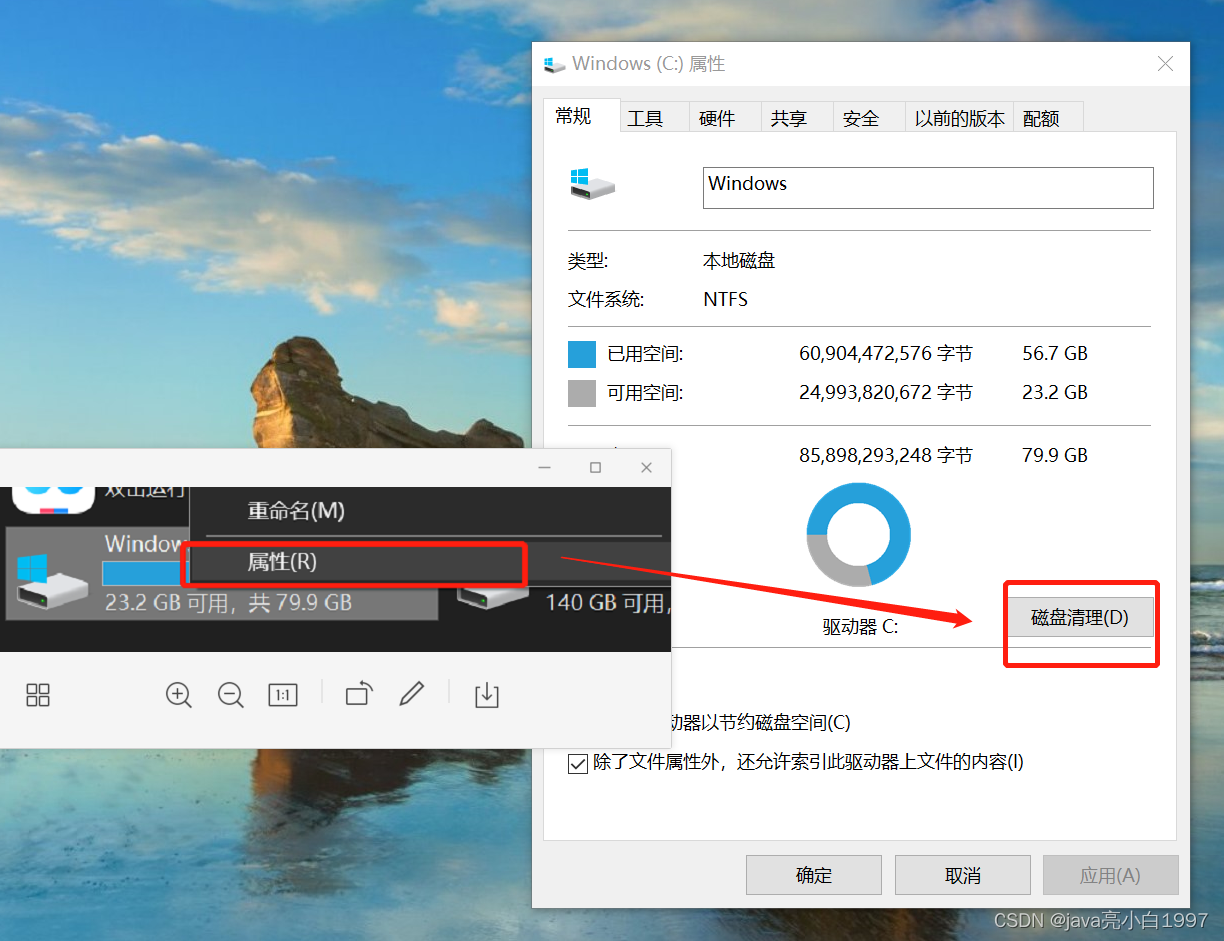Click the 本地磁盘 type value

coord(739,261)
